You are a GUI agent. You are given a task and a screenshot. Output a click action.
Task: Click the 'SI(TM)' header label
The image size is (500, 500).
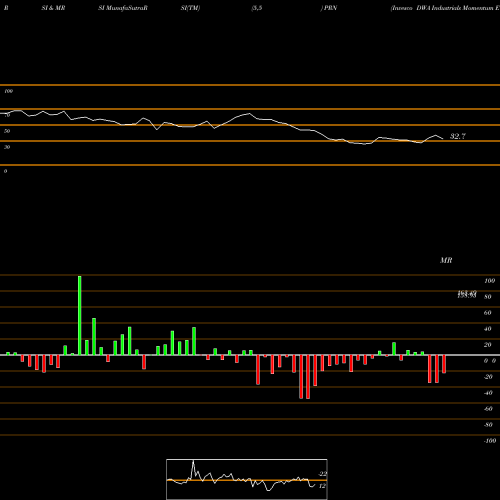tap(190, 8)
